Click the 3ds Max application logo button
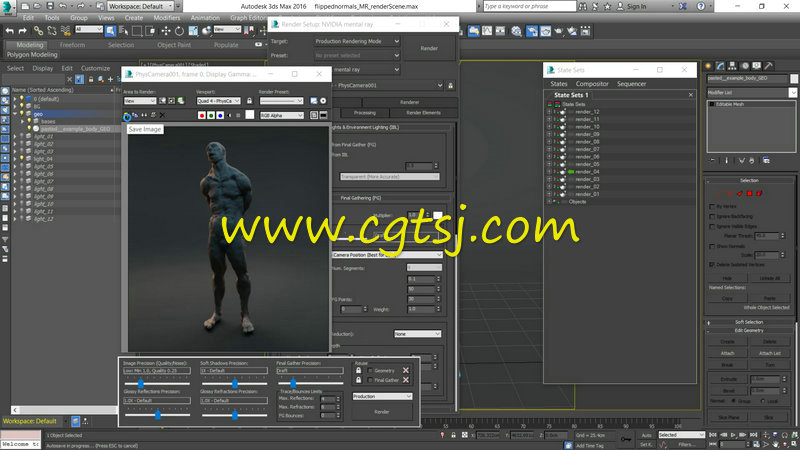800x450 pixels. pos(7,7)
